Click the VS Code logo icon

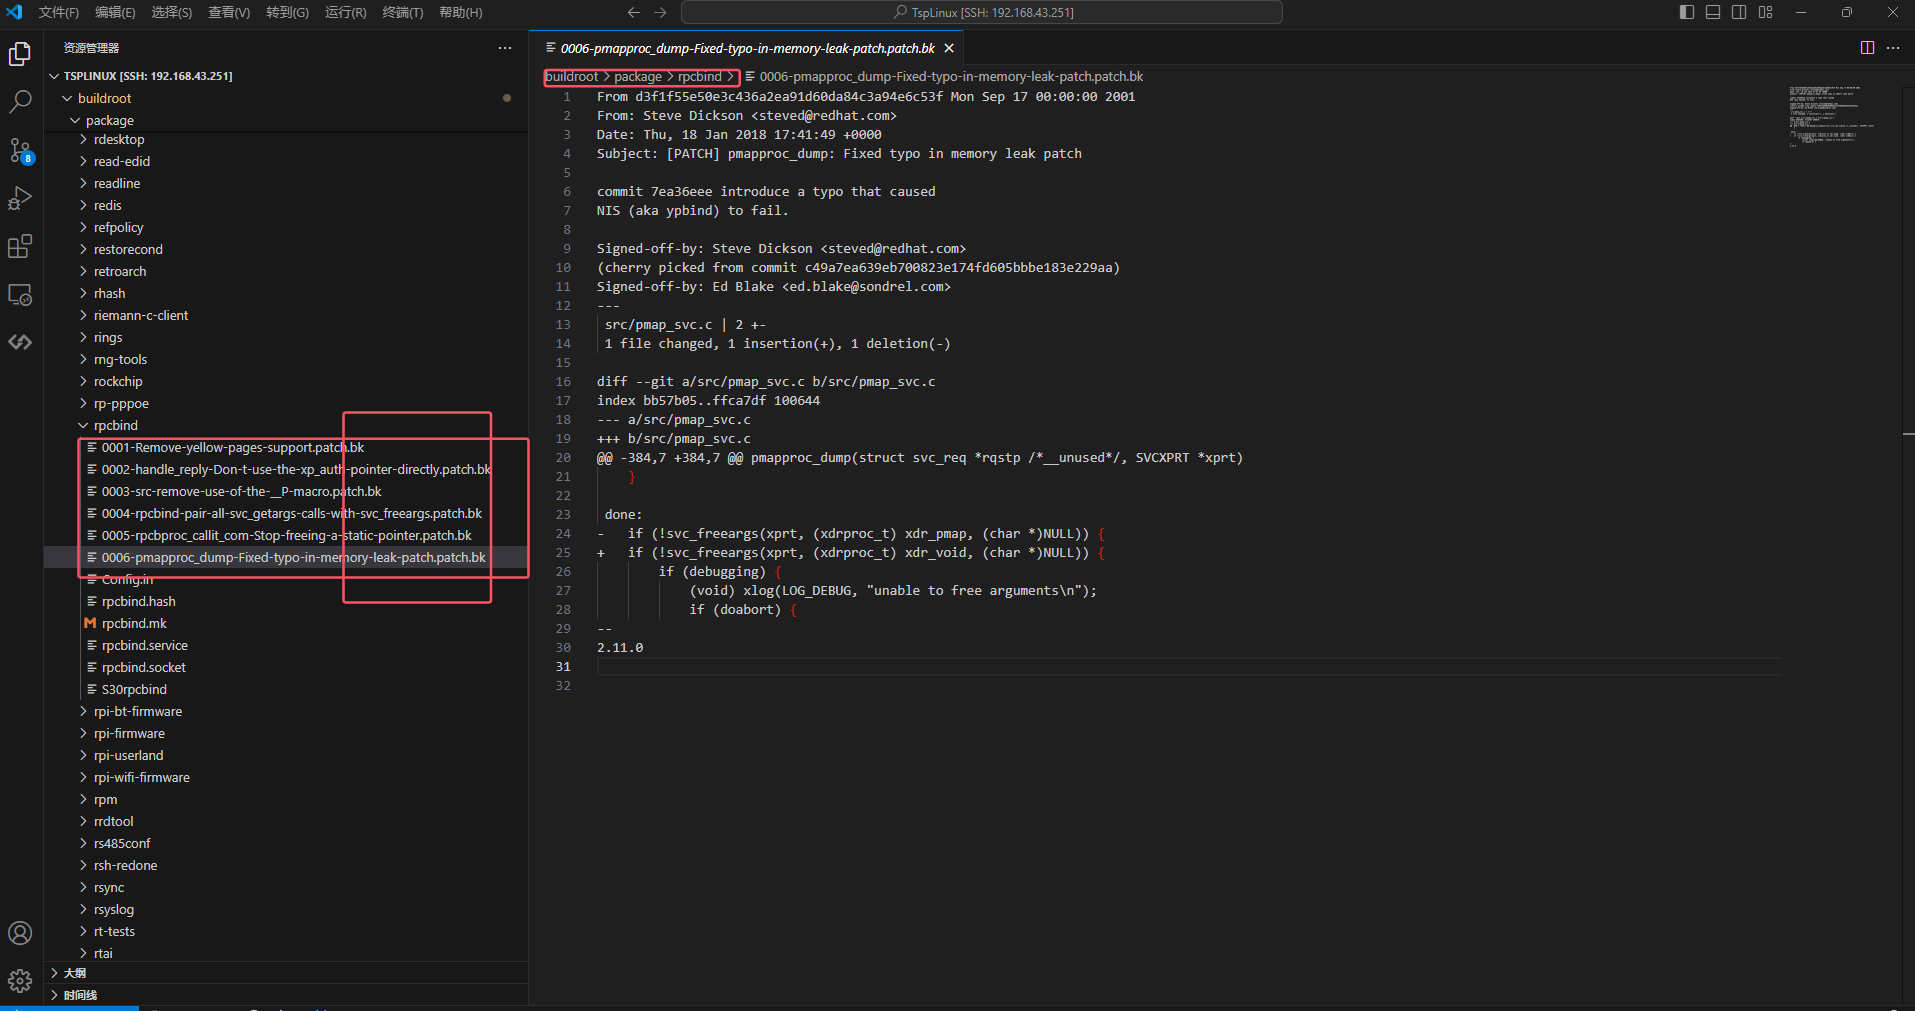pos(14,12)
